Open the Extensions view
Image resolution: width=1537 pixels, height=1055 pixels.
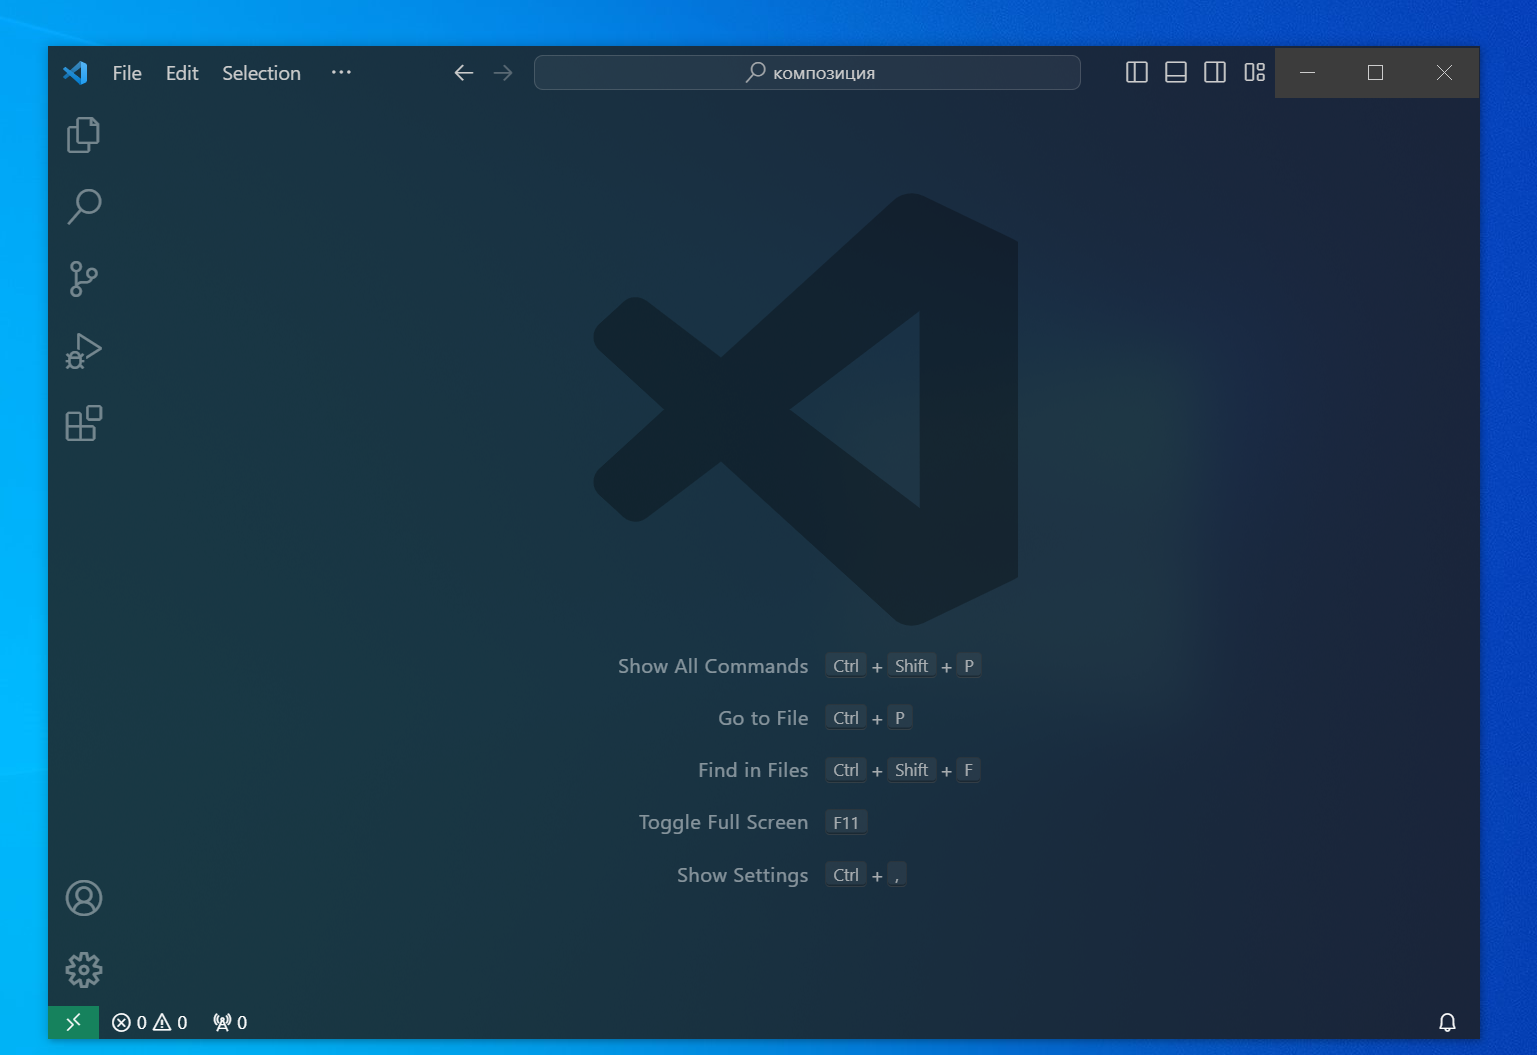coord(83,423)
